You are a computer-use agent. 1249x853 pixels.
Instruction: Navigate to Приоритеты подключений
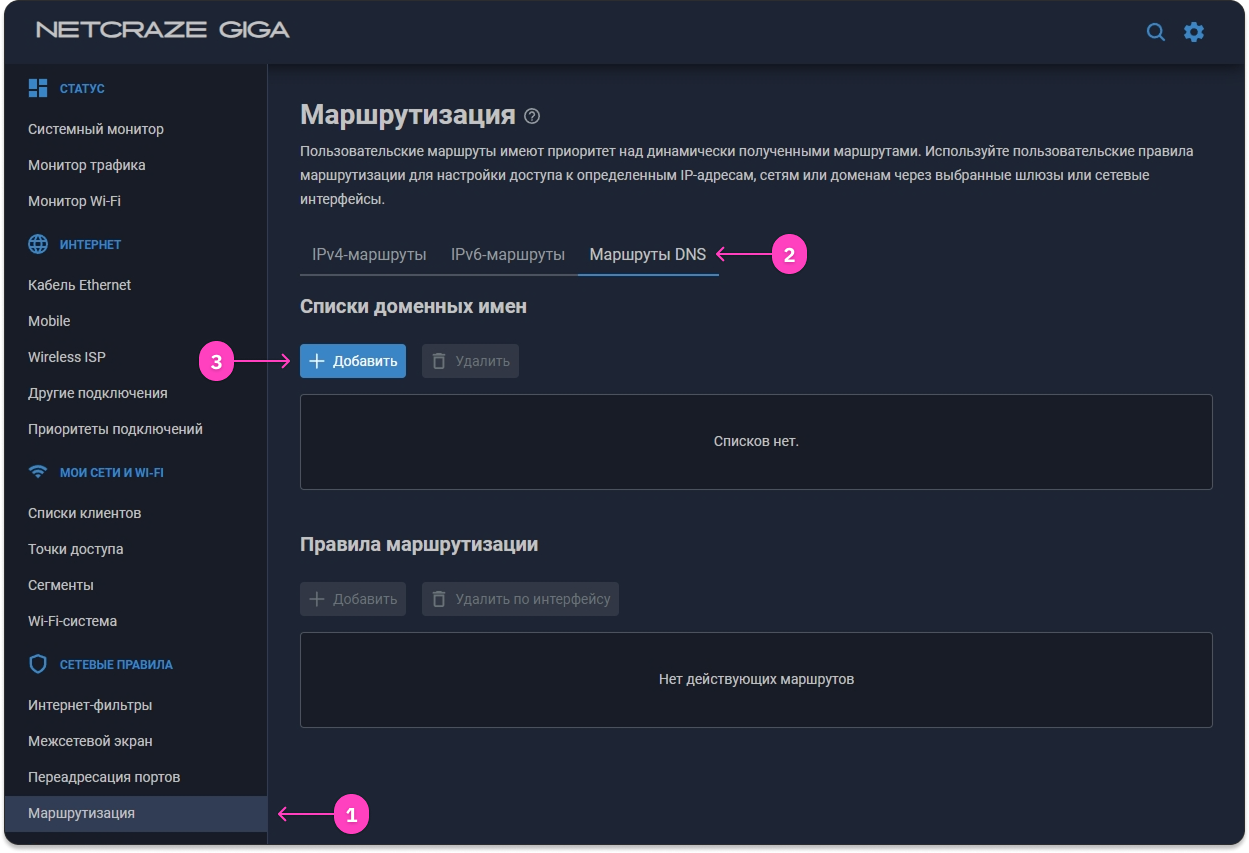point(115,429)
